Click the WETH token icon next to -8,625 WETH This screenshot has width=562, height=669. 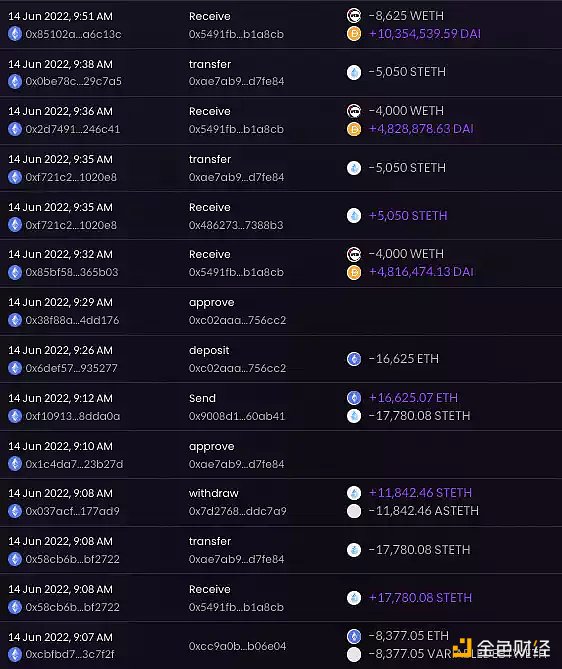[354, 16]
